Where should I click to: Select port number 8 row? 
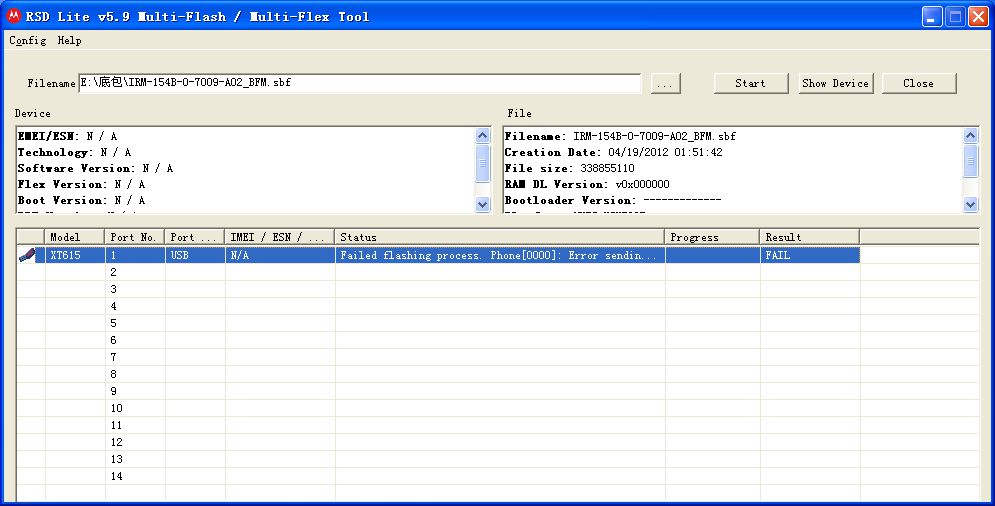click(x=498, y=375)
